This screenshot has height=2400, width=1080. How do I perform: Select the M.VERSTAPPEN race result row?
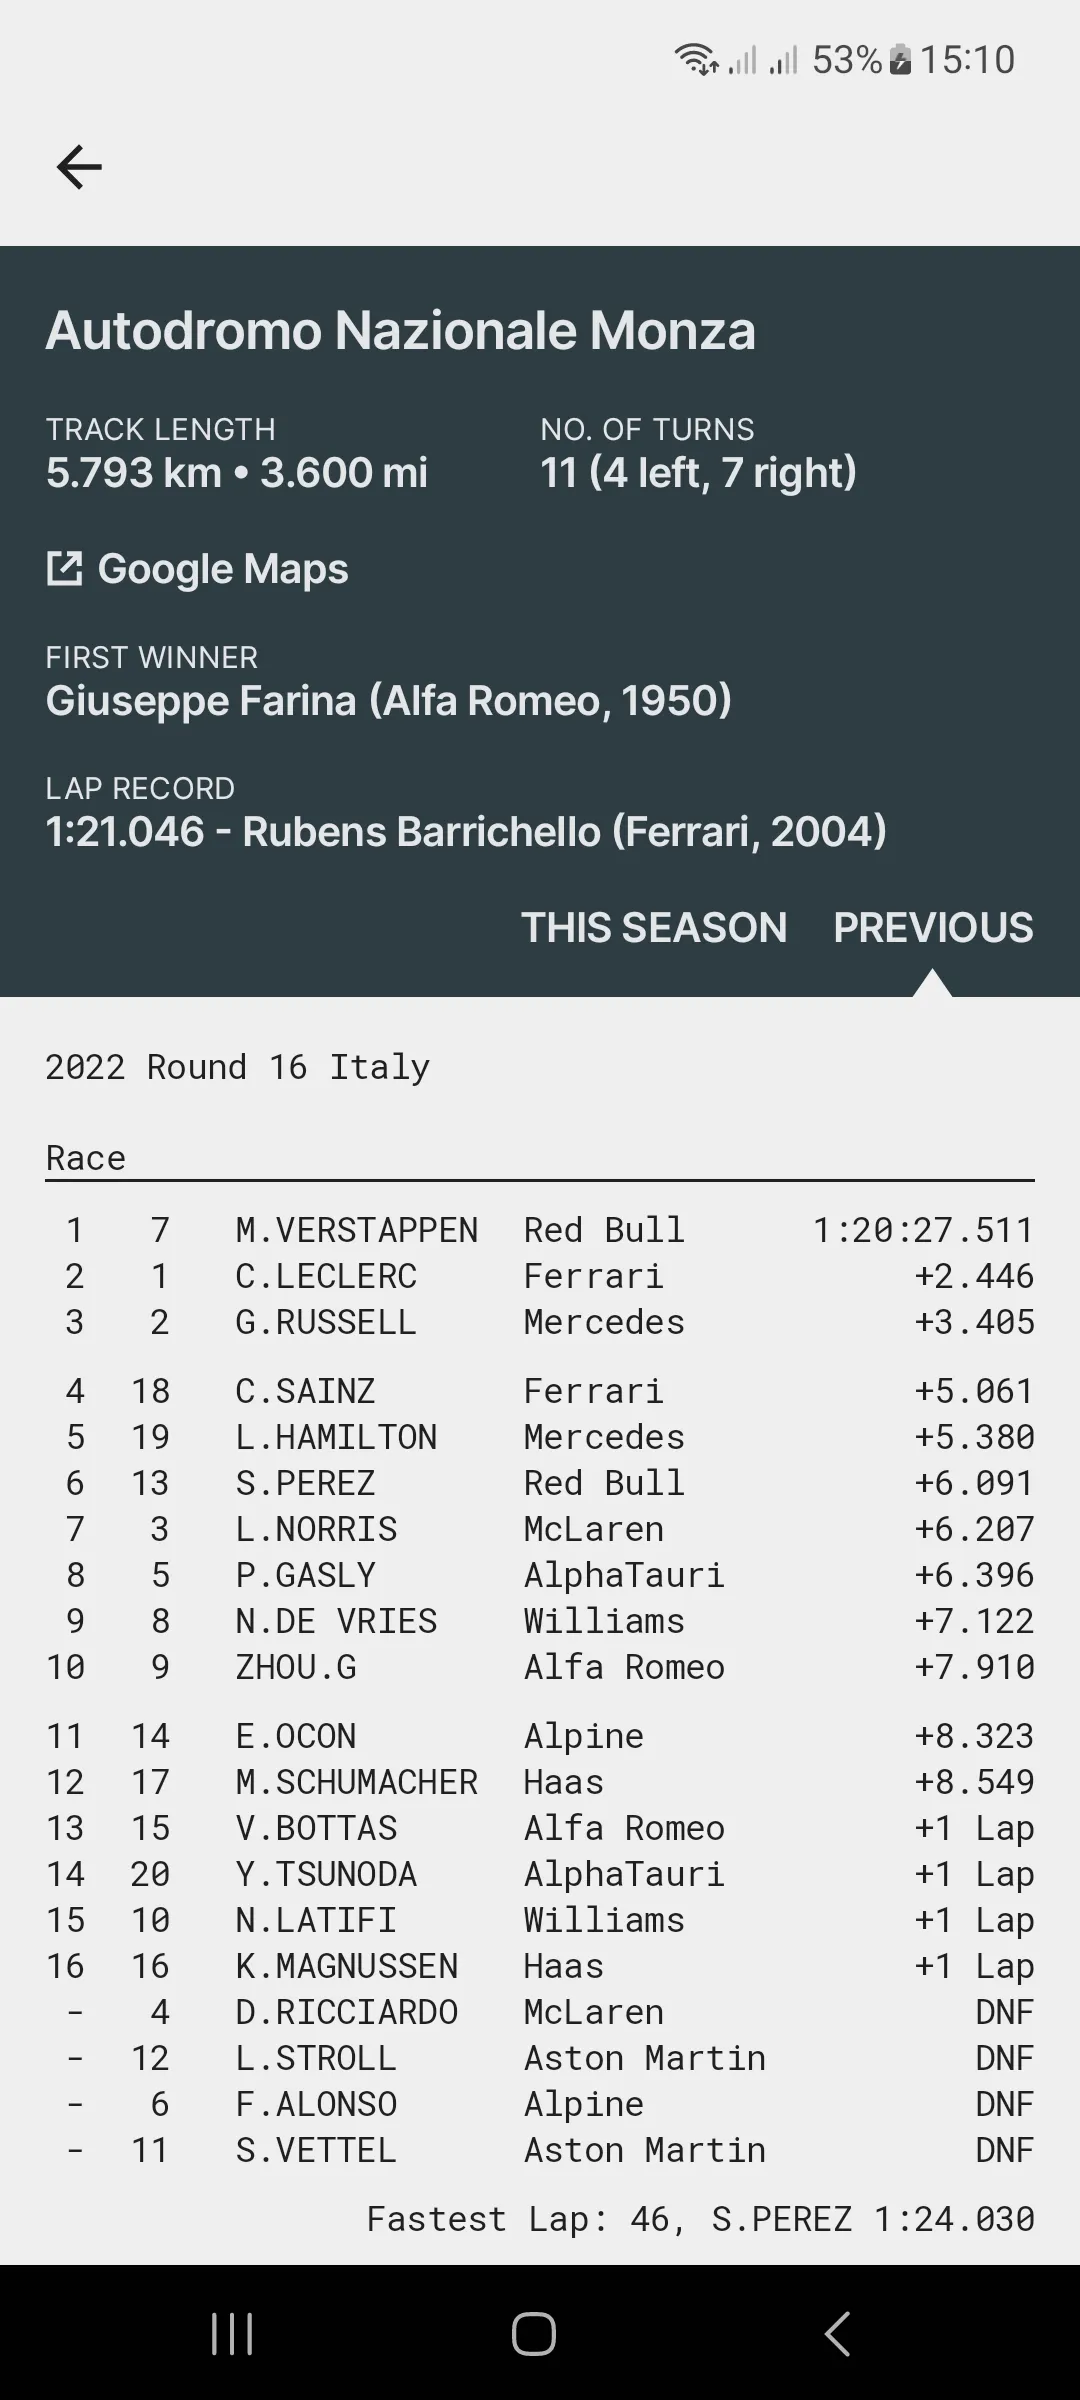pyautogui.click(x=540, y=1230)
